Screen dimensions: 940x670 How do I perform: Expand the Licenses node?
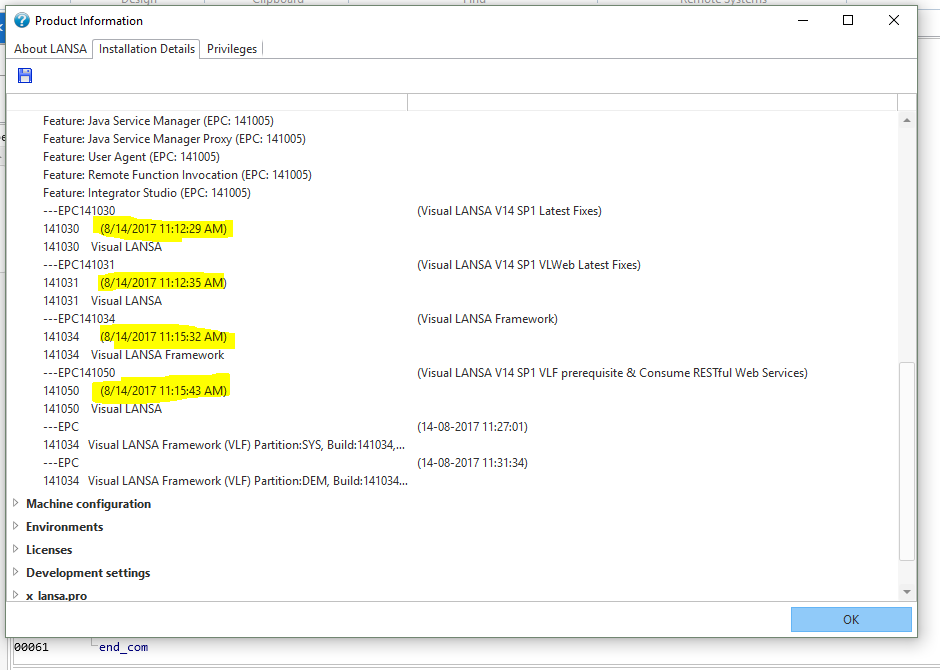(x=16, y=549)
